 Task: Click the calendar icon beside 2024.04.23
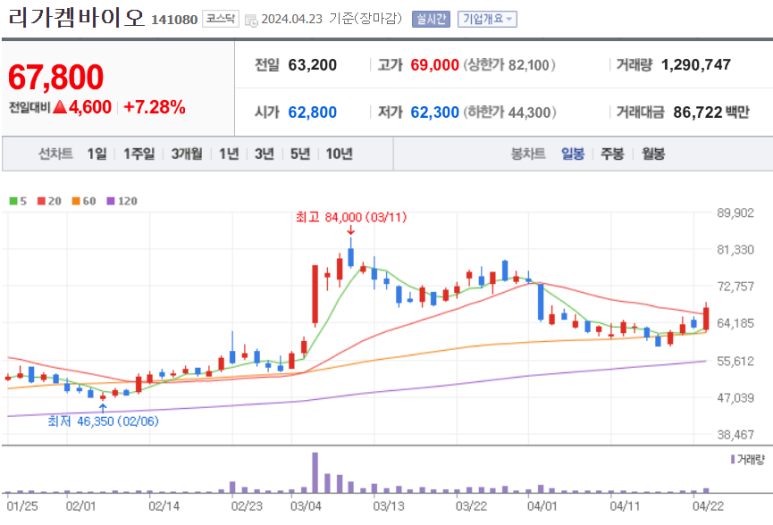[251, 20]
